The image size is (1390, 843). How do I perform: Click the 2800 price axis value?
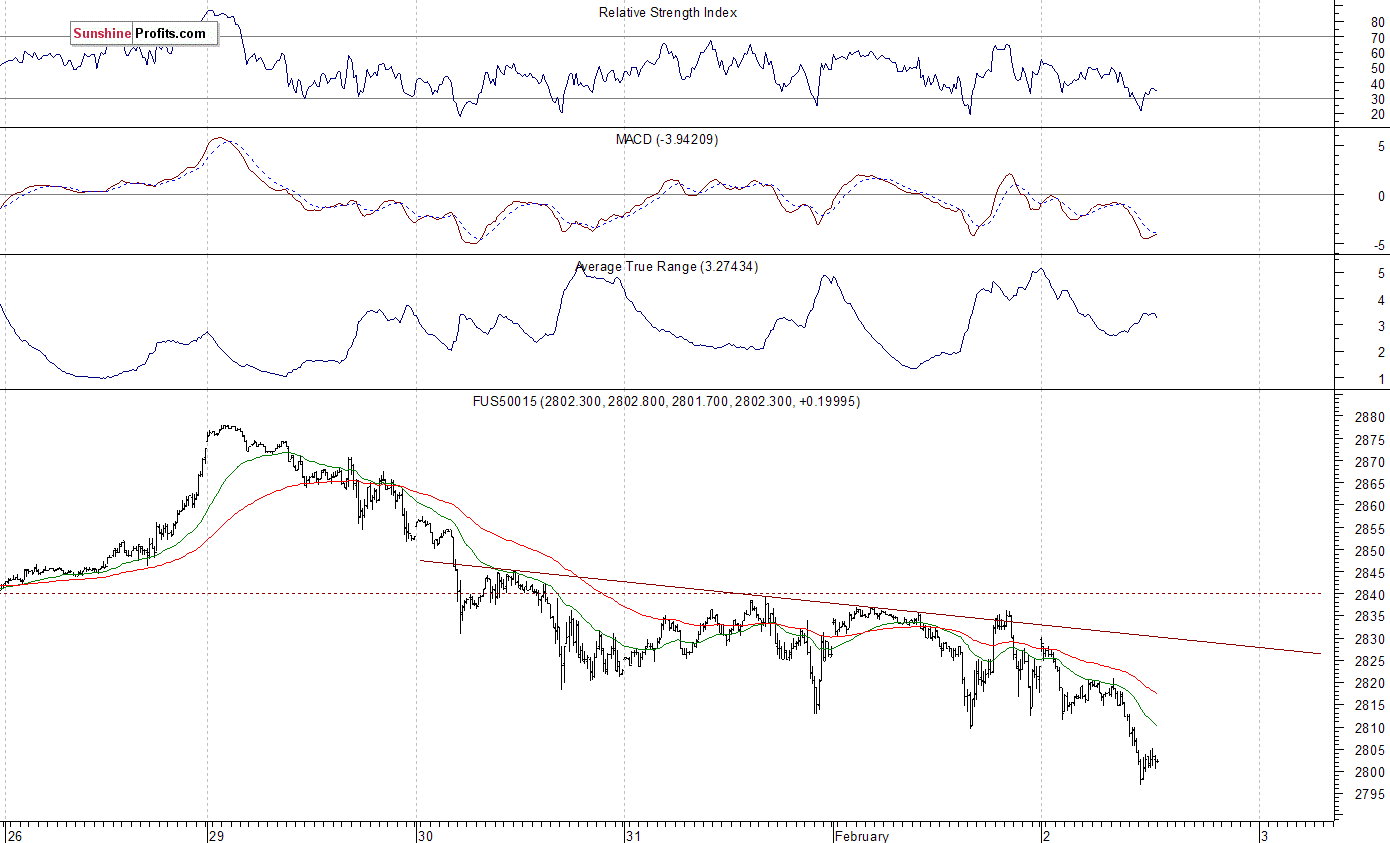1370,772
